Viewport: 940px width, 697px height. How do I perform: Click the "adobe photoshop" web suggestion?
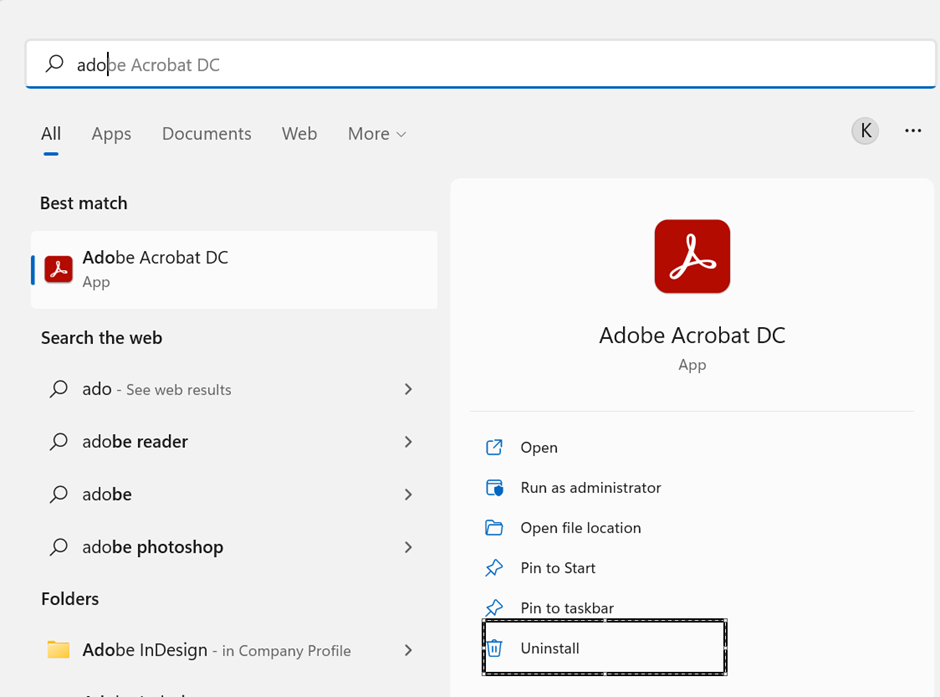point(234,547)
